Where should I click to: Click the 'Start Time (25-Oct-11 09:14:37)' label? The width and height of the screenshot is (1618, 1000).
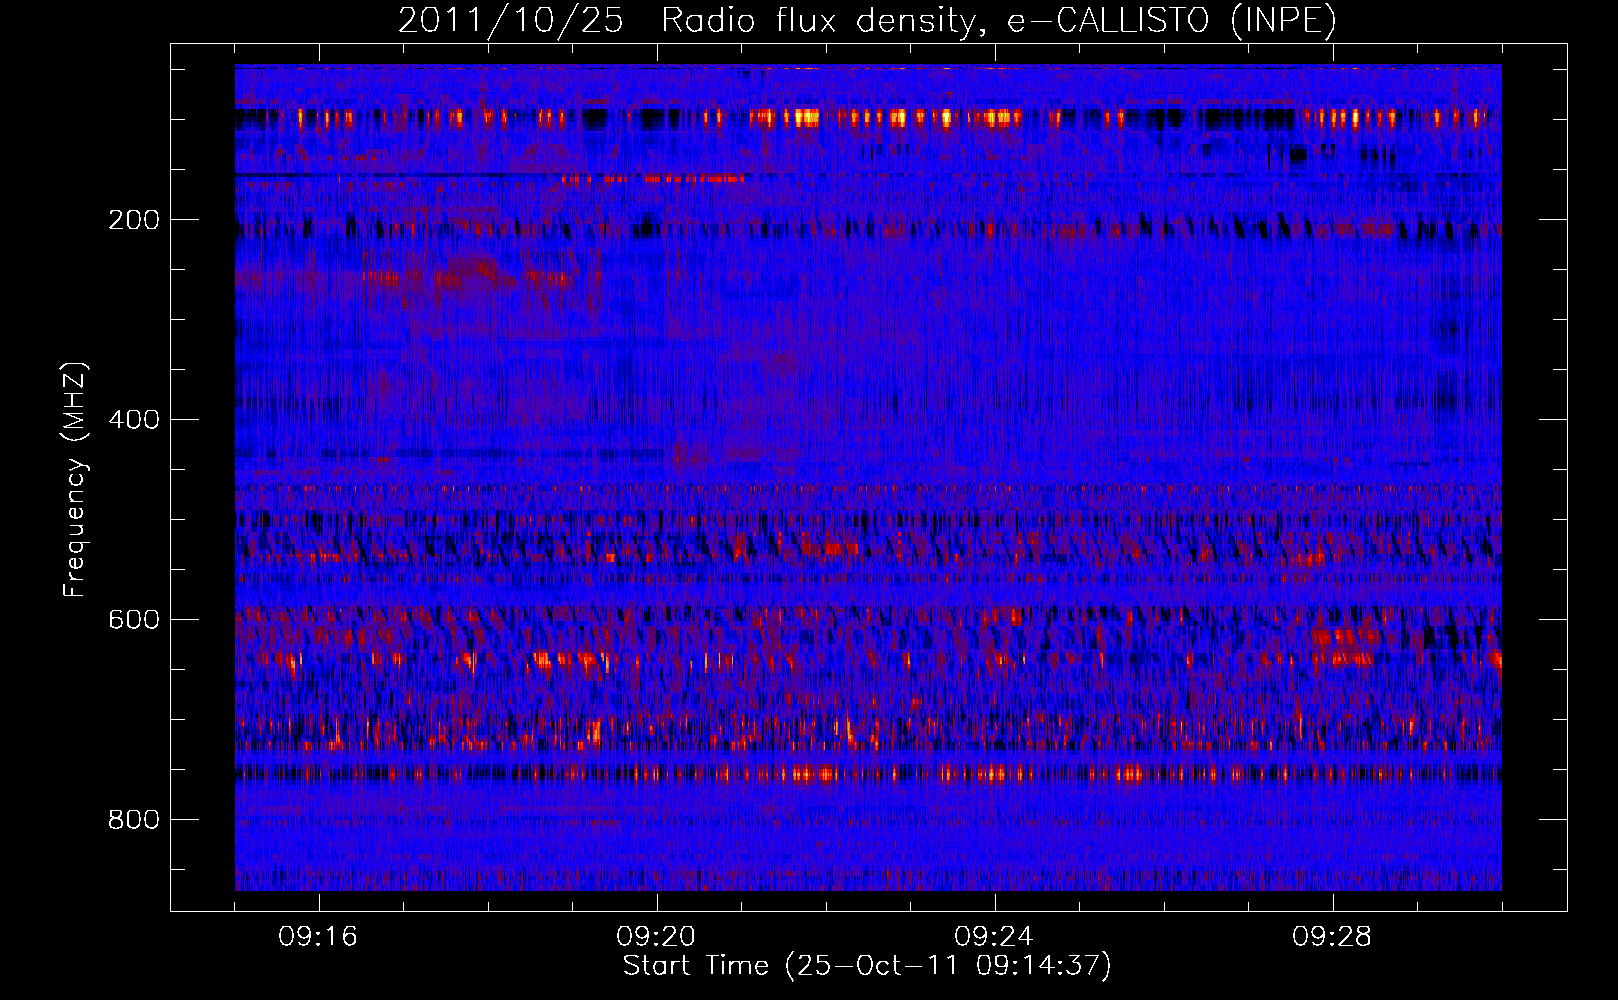[867, 966]
